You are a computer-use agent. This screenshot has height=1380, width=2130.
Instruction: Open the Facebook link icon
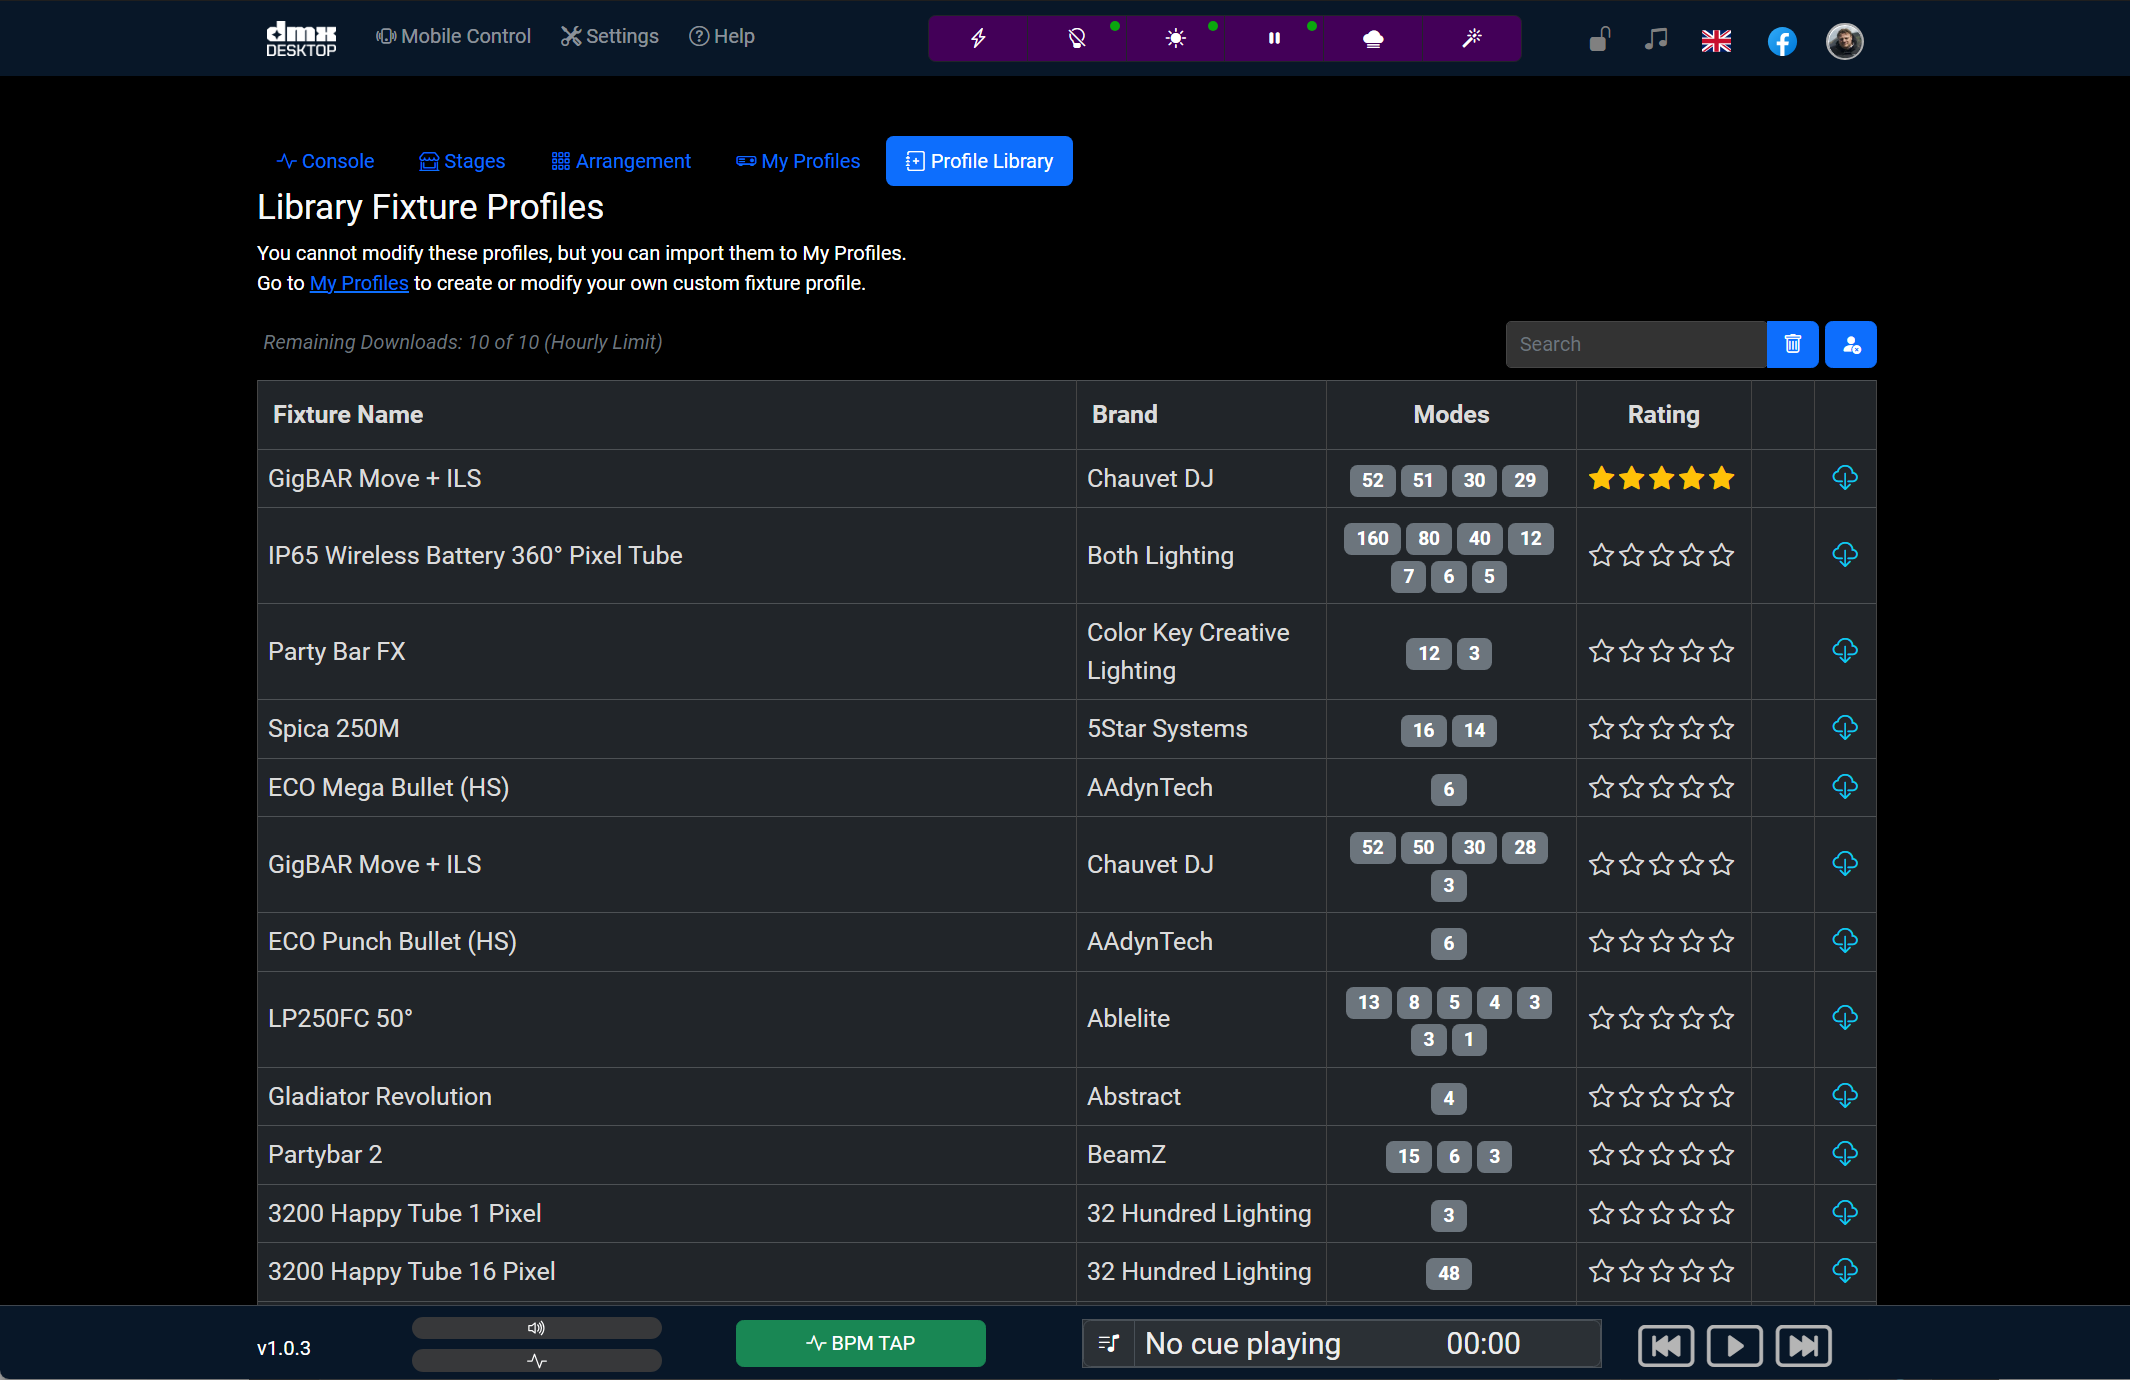coord(1781,41)
